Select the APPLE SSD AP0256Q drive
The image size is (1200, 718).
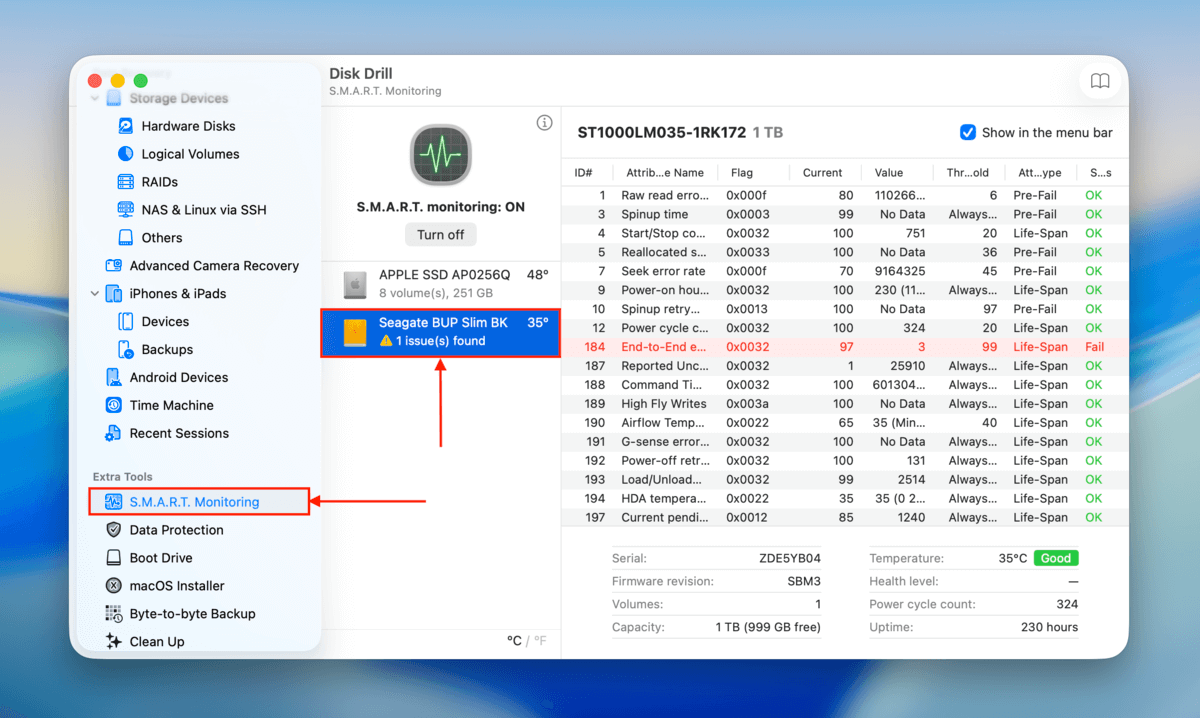[440, 282]
